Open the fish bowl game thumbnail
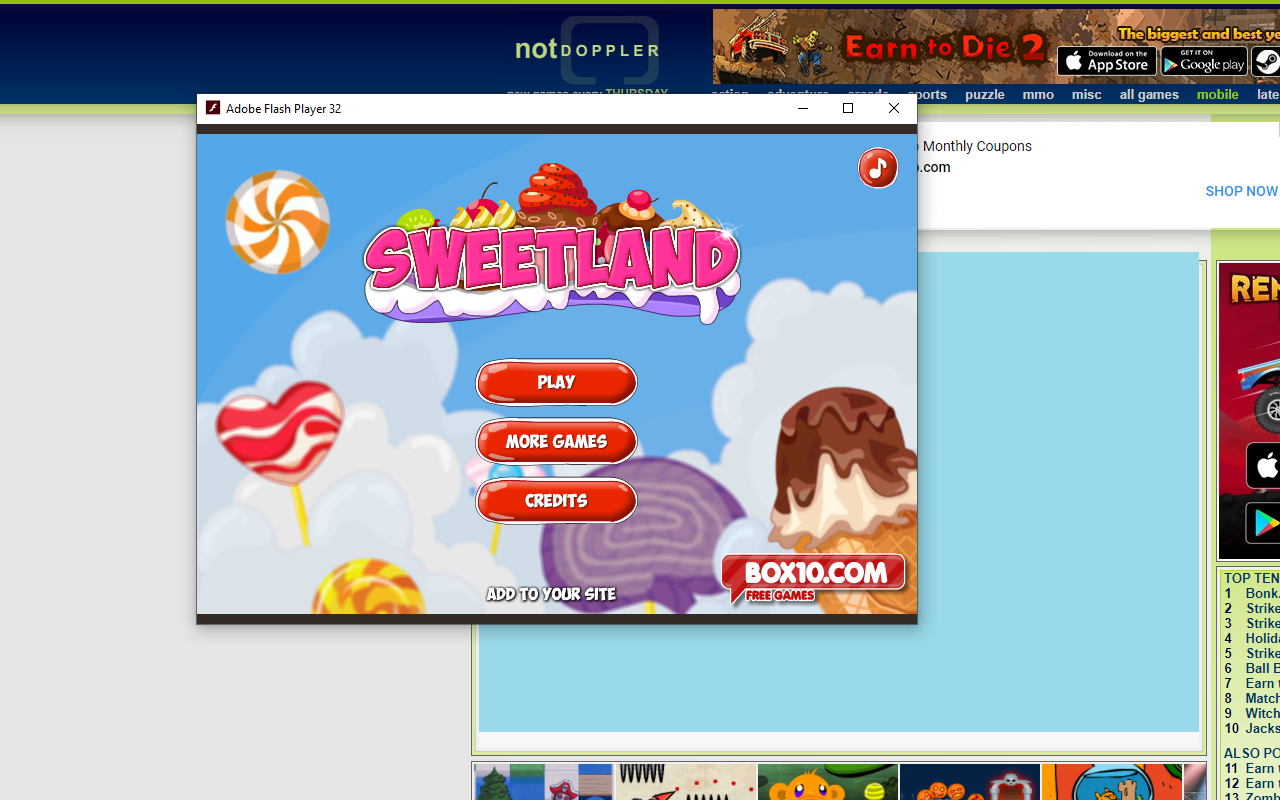The width and height of the screenshot is (1280, 800). click(1111, 782)
